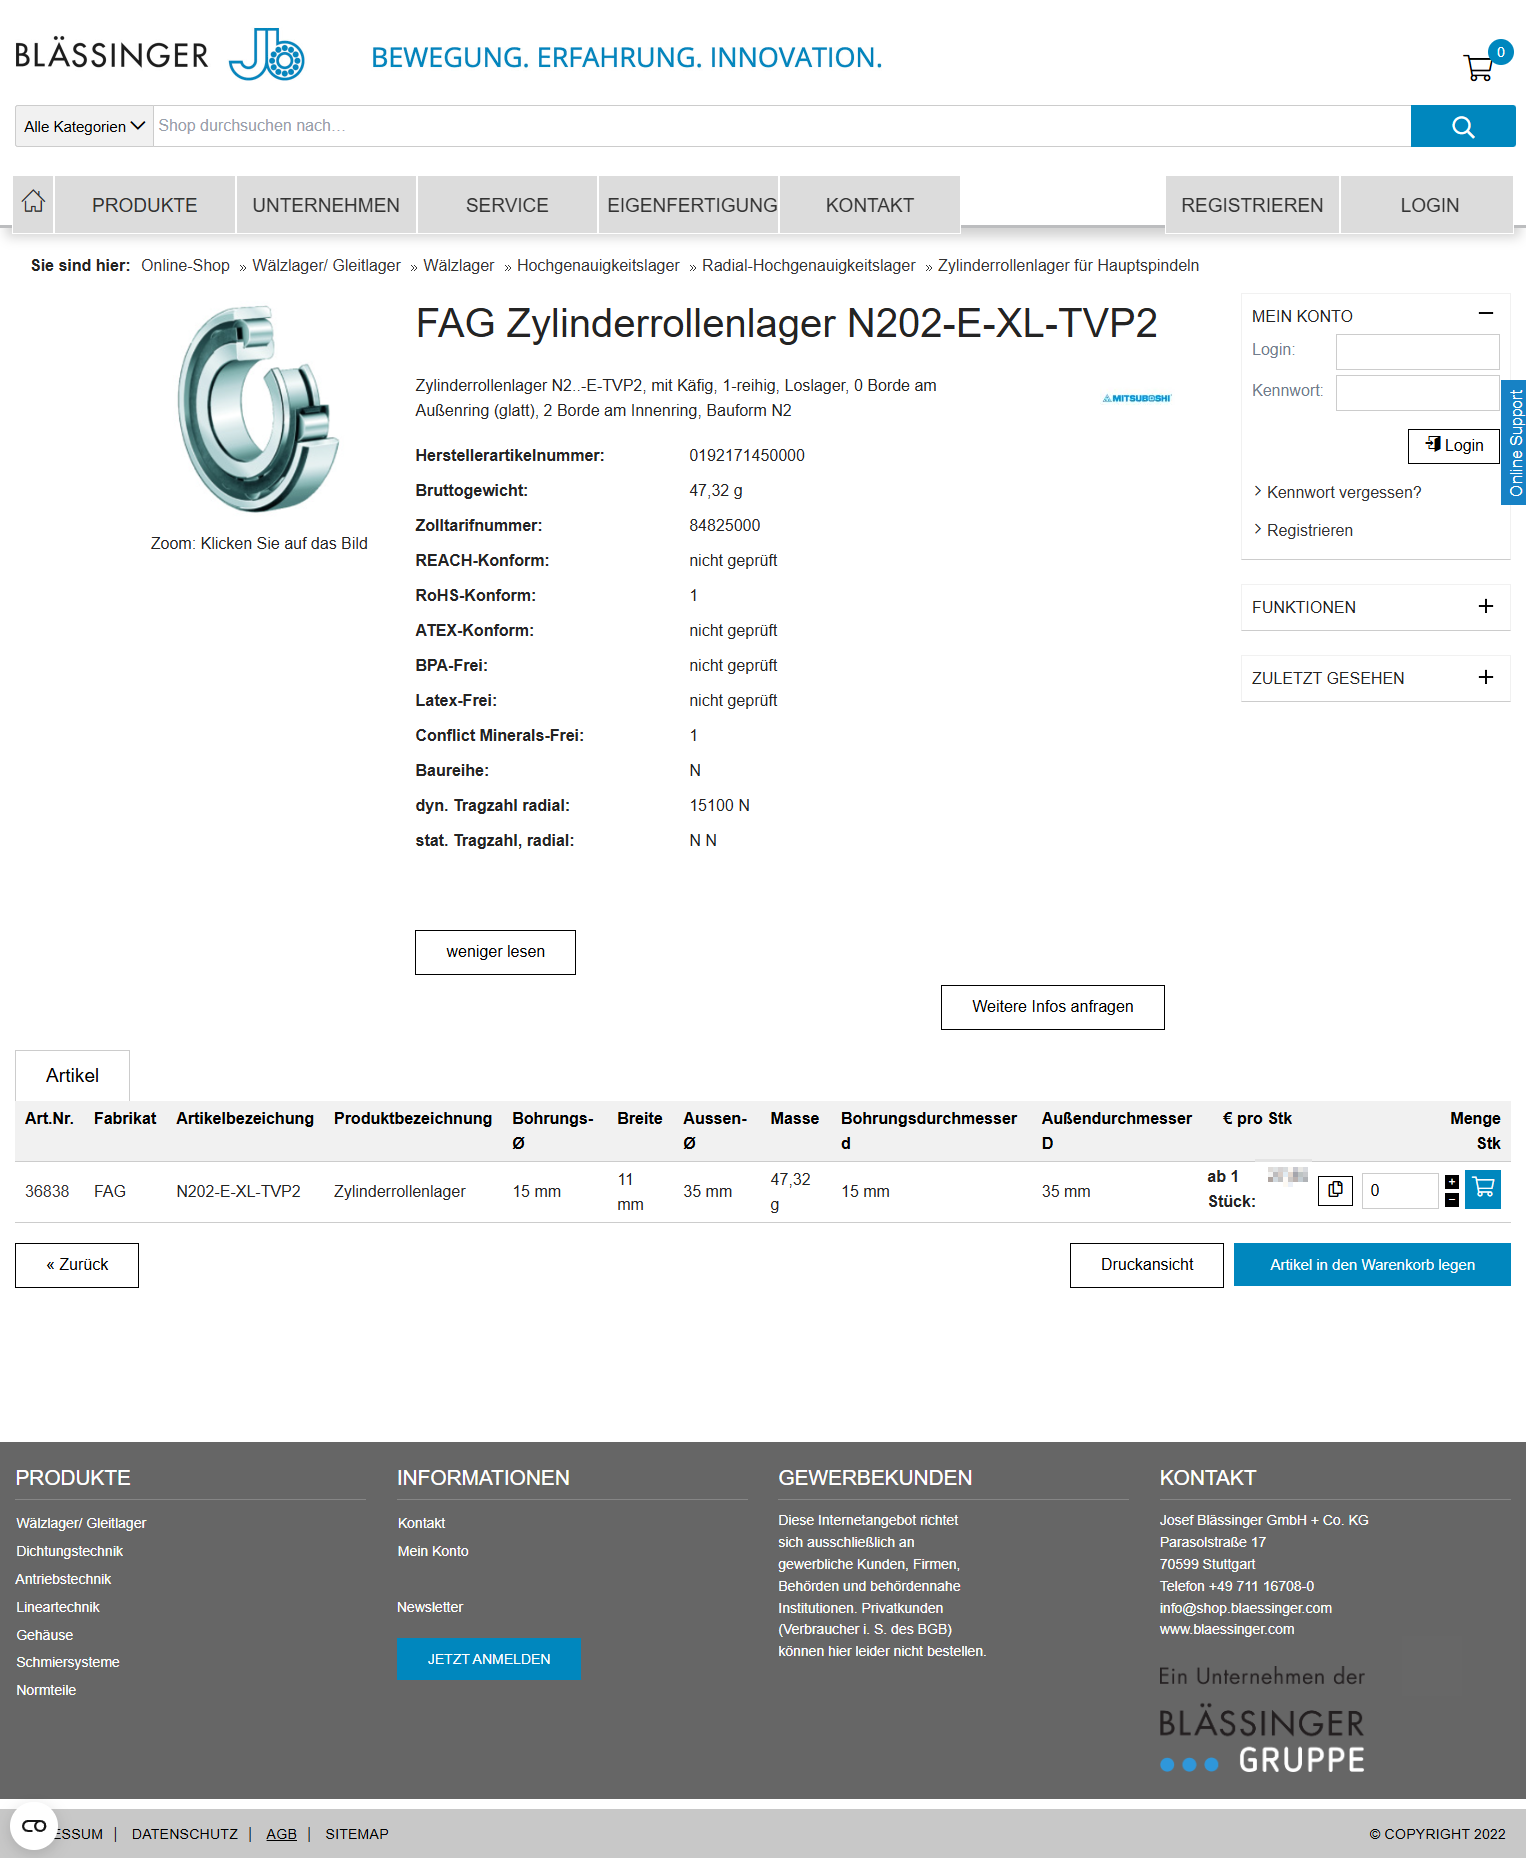Viewport: 1526px width, 1858px height.
Task: Open the Alle Kategorien dropdown
Action: click(x=84, y=126)
